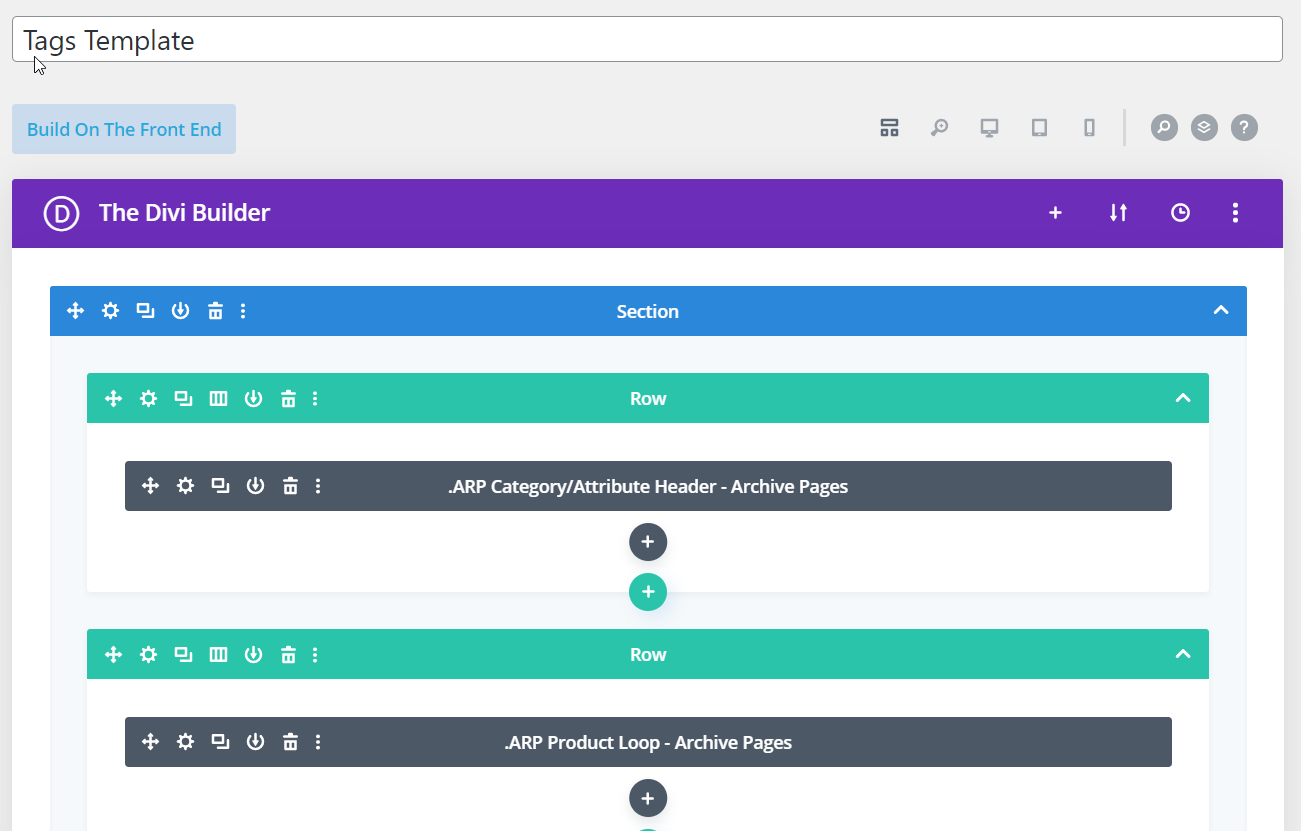Collapse the first Row
The width and height of the screenshot is (1301, 831).
1183,399
